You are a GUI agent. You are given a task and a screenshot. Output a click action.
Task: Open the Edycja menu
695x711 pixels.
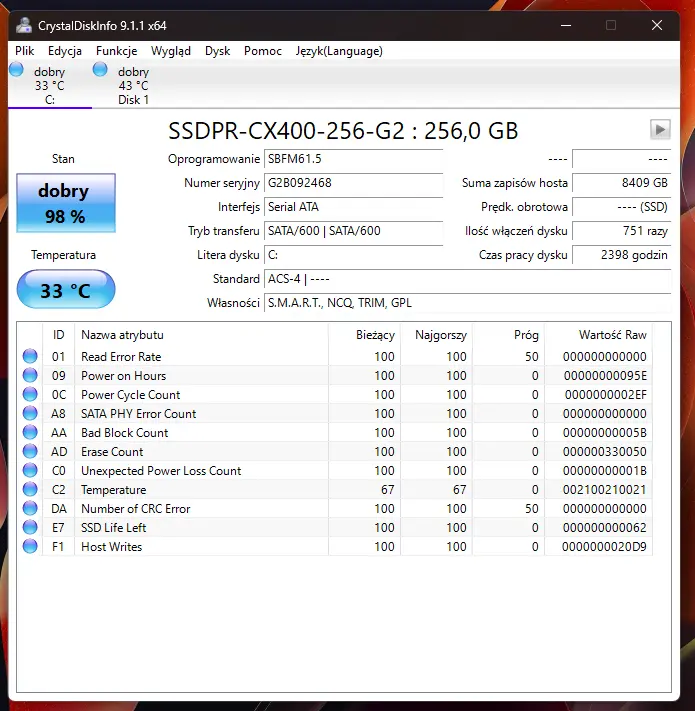click(x=65, y=51)
